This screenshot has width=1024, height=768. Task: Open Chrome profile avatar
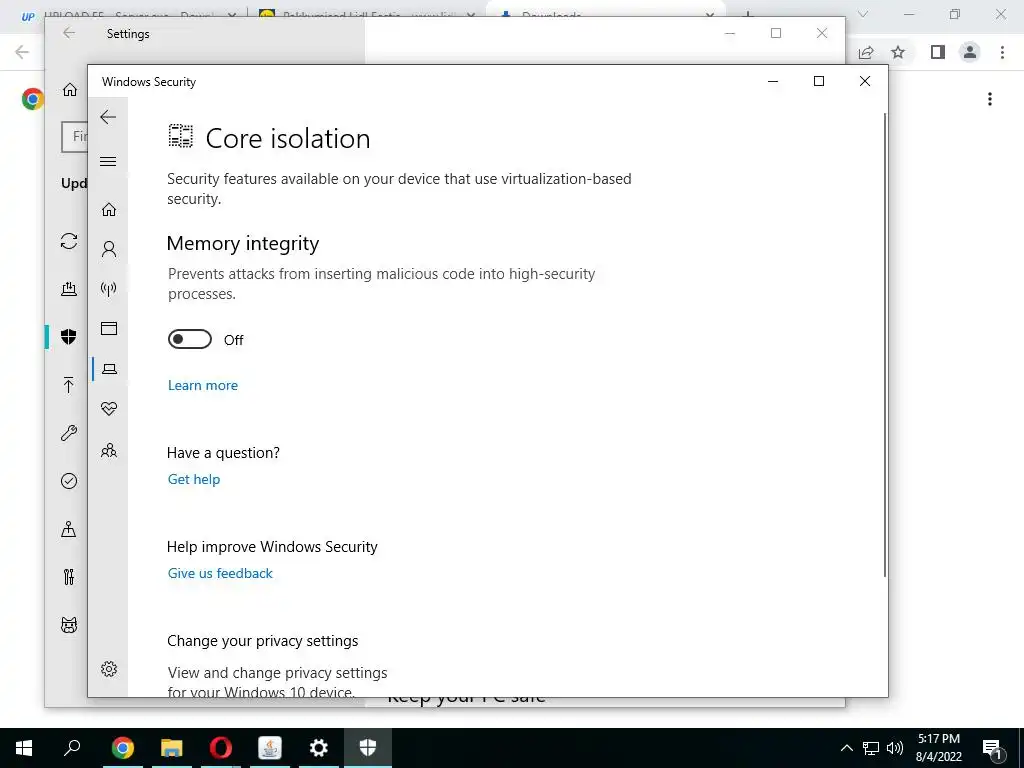click(x=970, y=52)
